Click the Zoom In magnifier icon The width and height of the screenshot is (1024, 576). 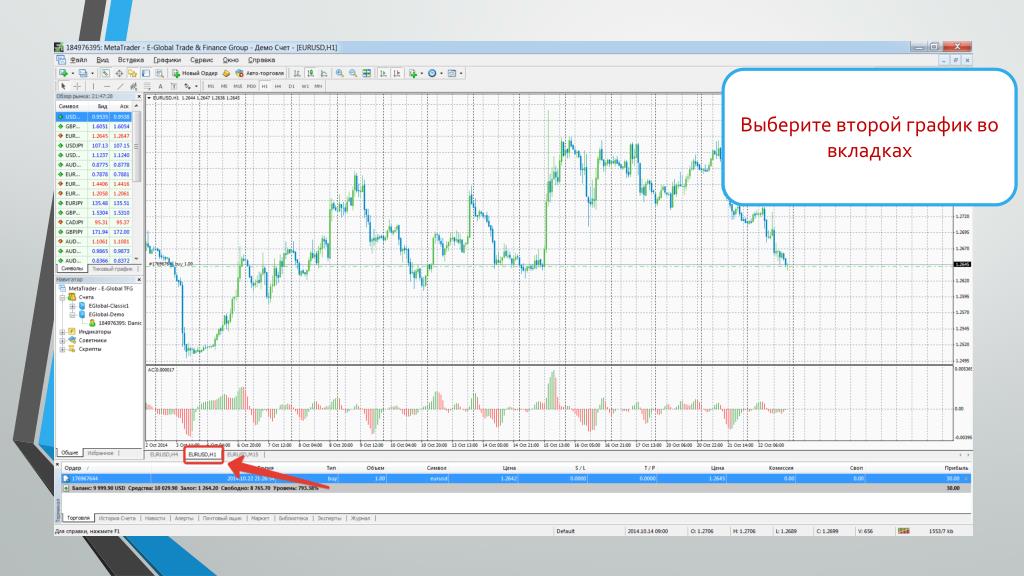[x=340, y=73]
